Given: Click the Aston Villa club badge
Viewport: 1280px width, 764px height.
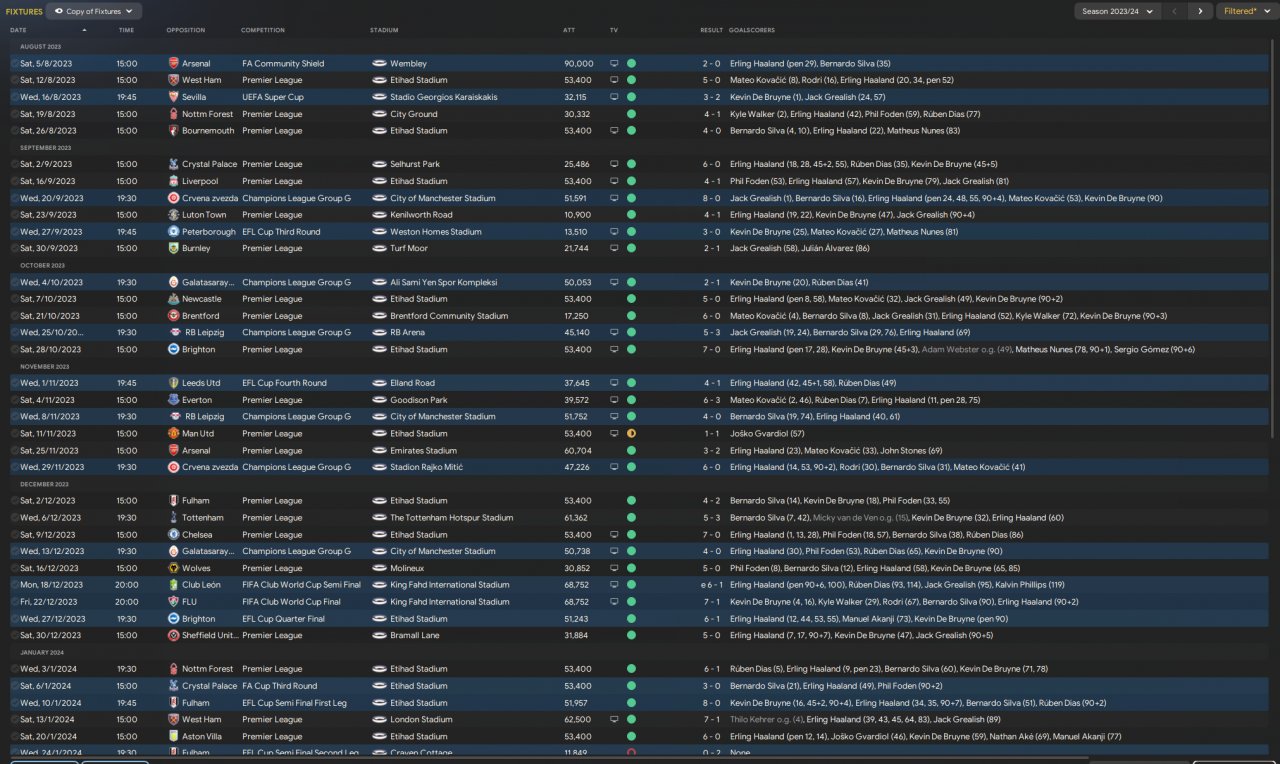Looking at the screenshot, I should (174, 736).
